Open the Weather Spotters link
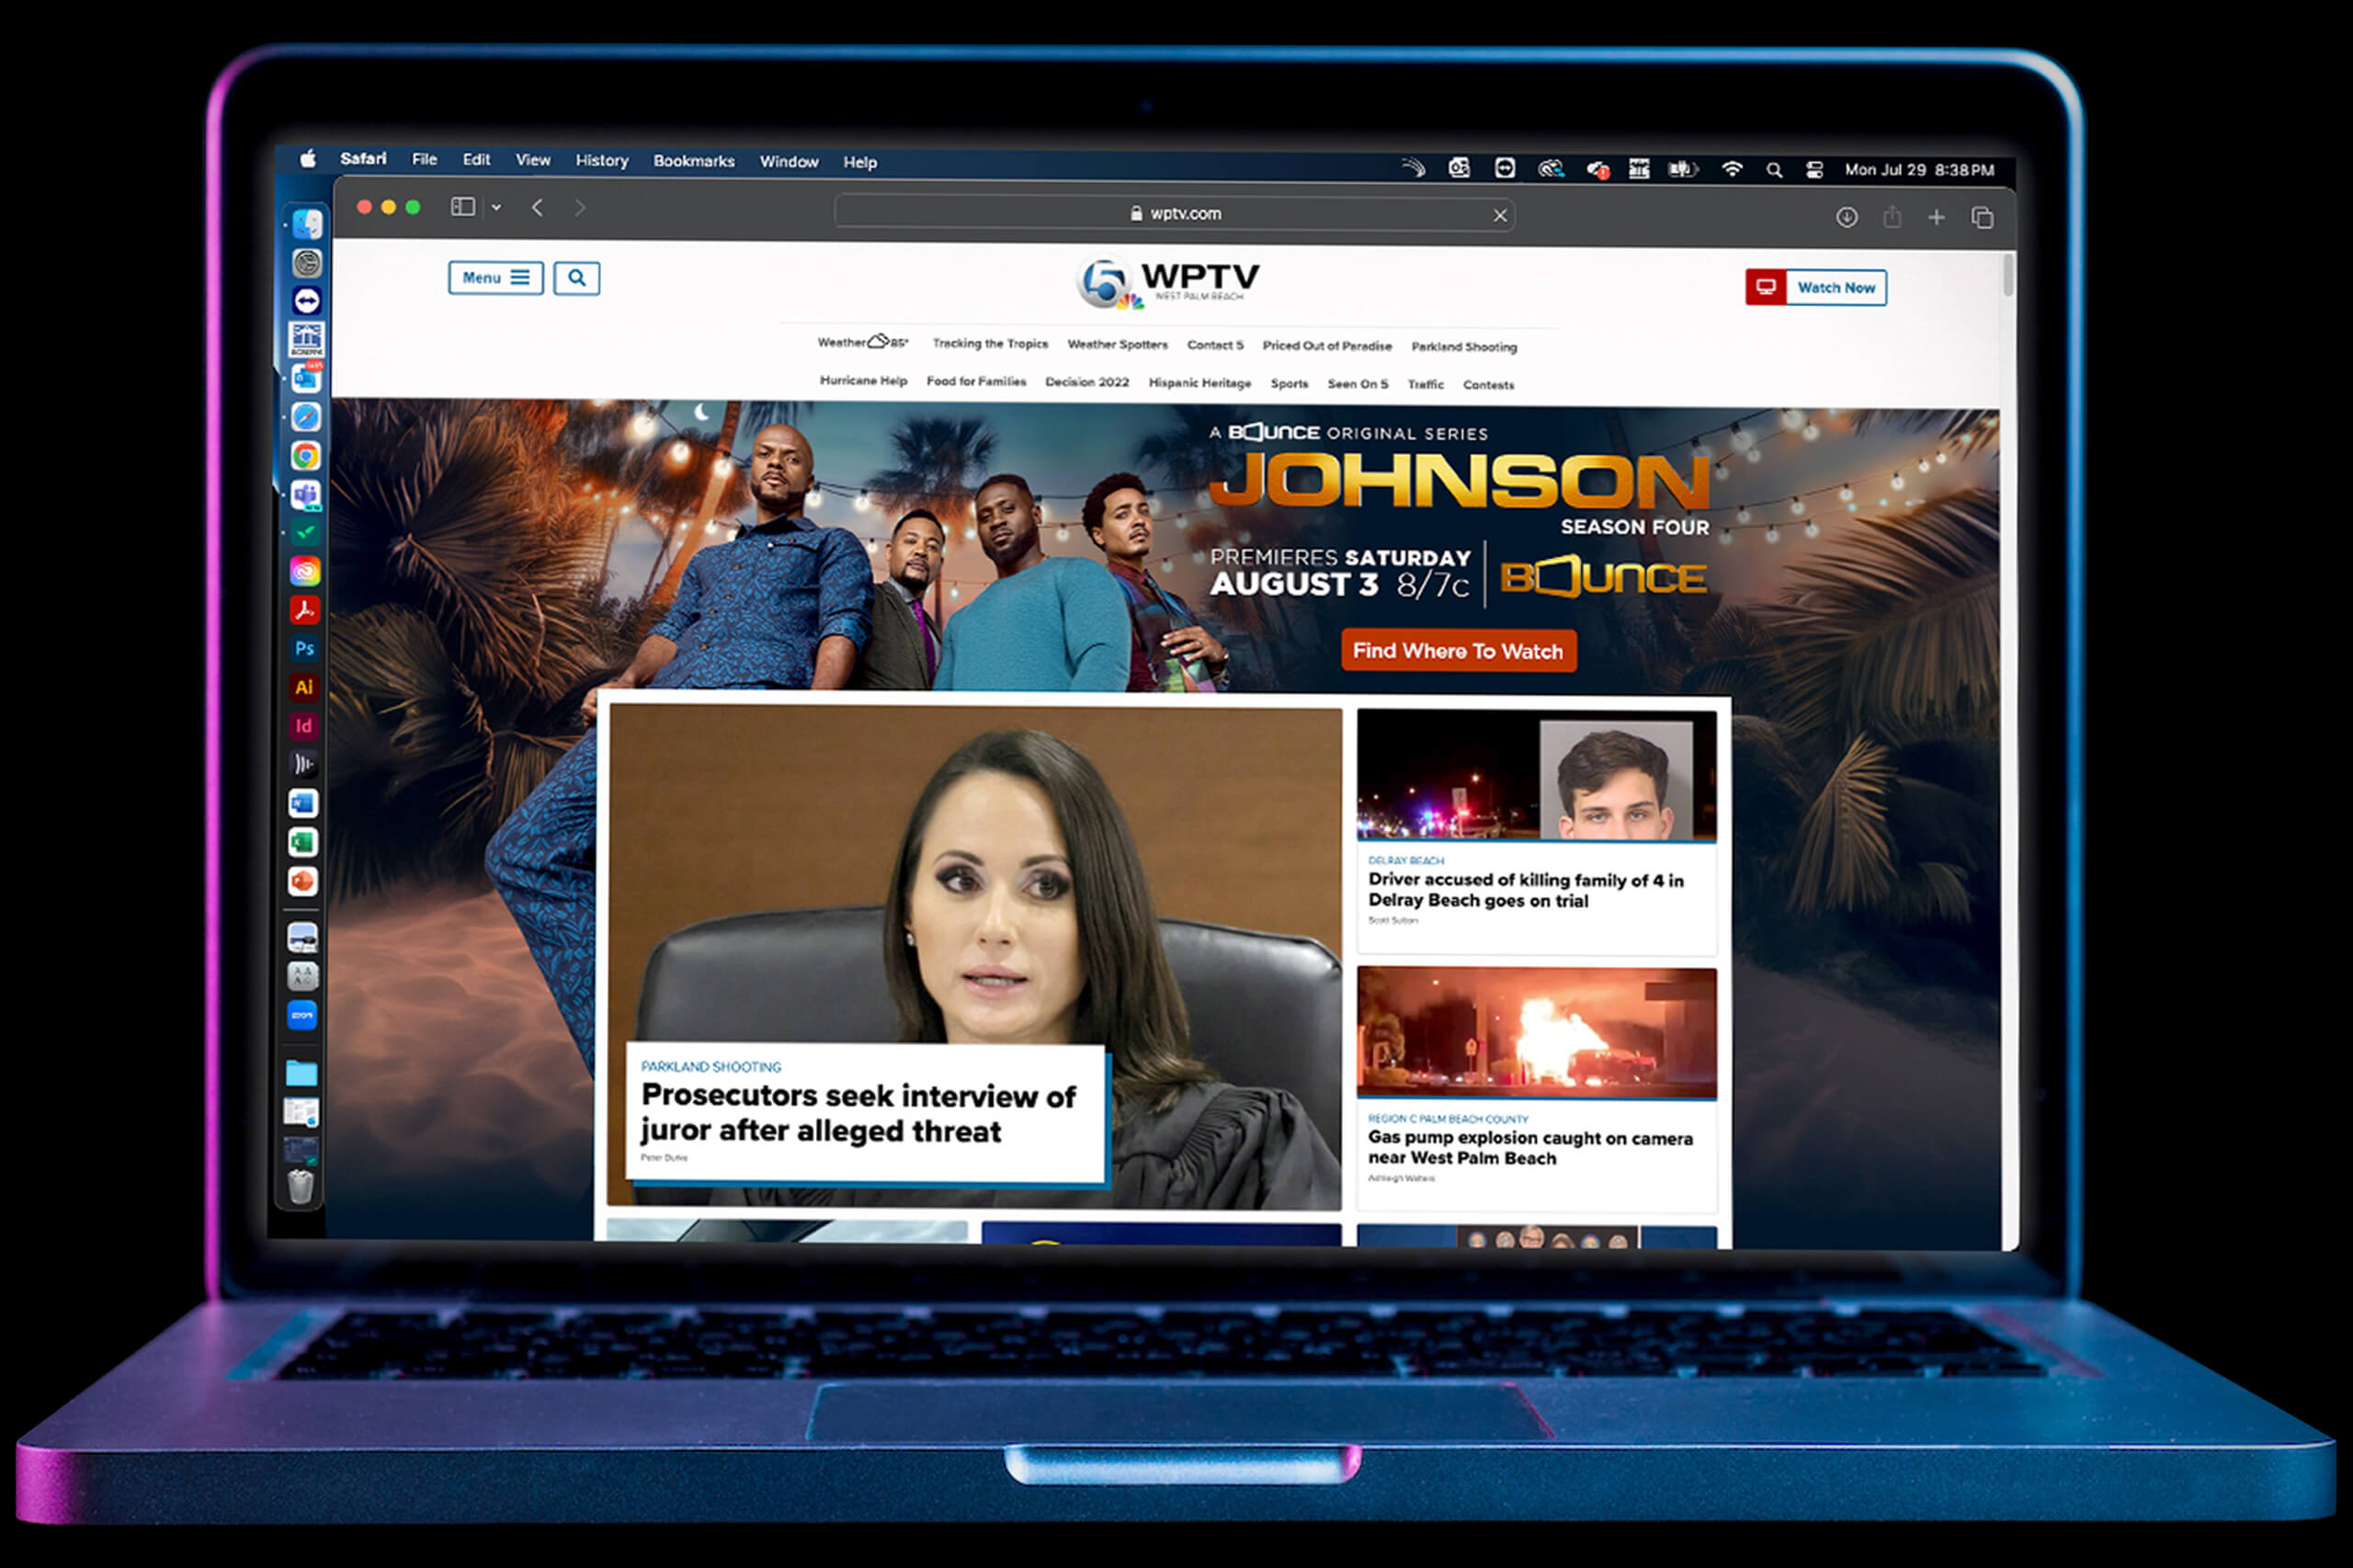The width and height of the screenshot is (2353, 1568). coord(1117,344)
